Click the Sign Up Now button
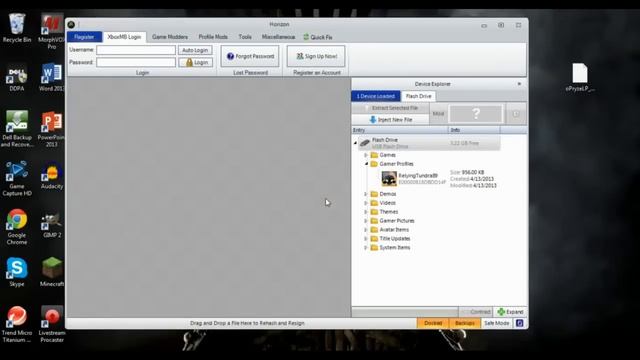Image resolution: width=640 pixels, height=360 pixels. [x=316, y=56]
